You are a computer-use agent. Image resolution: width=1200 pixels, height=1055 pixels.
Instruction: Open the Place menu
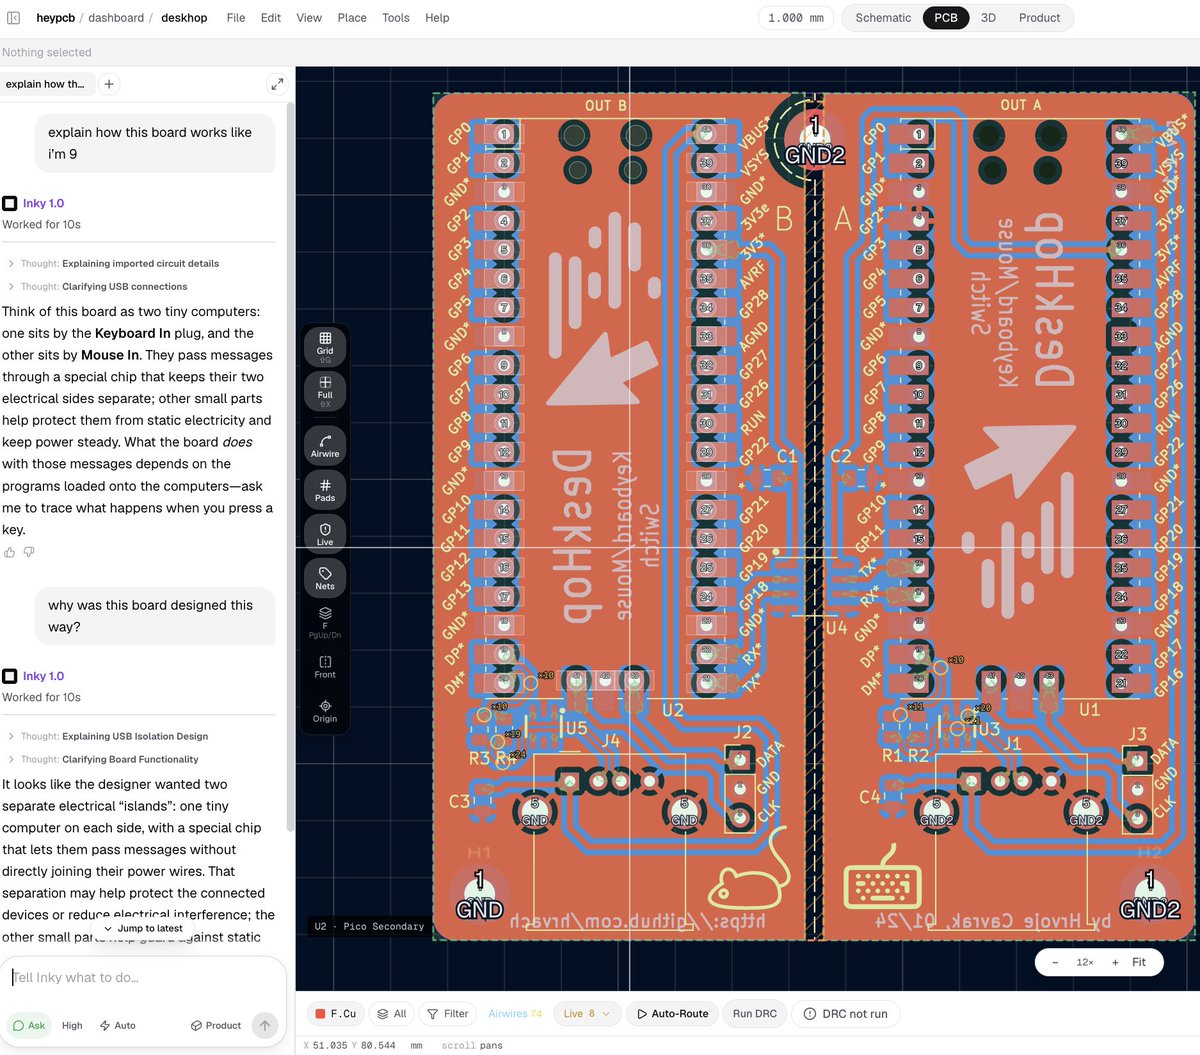(x=352, y=18)
